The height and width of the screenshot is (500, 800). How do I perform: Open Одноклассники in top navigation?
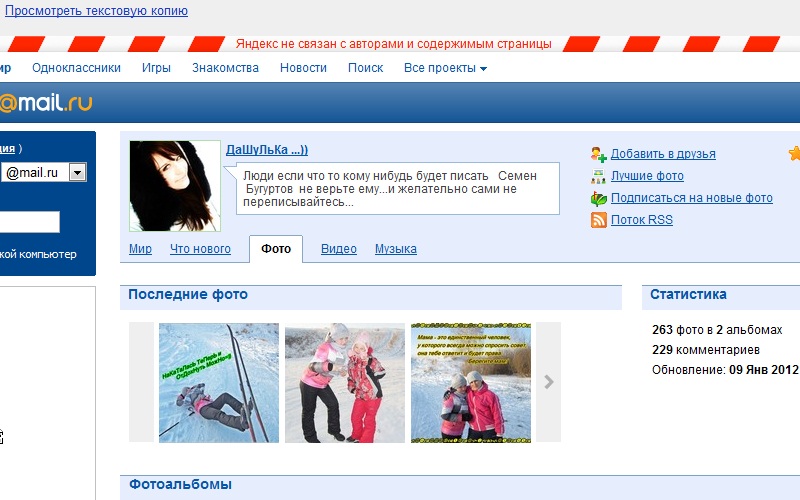(x=77, y=68)
